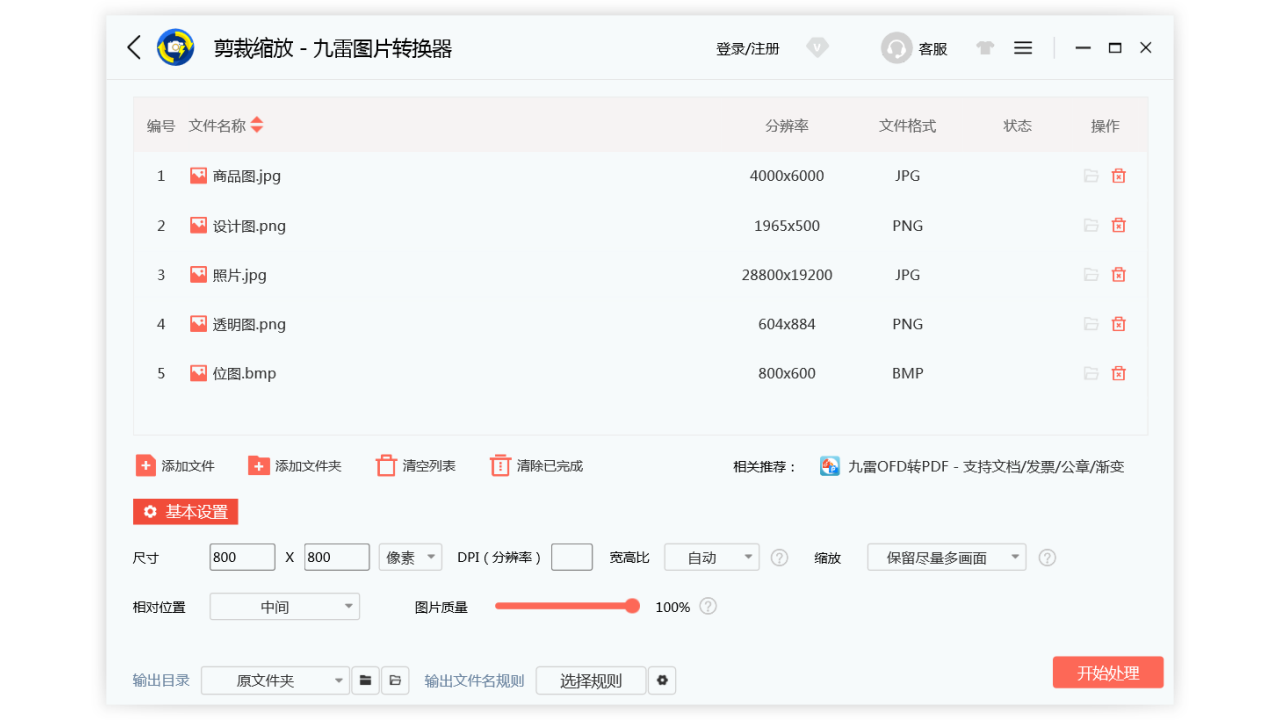Click the 添加文件 button
This screenshot has width=1280, height=720.
(175, 466)
